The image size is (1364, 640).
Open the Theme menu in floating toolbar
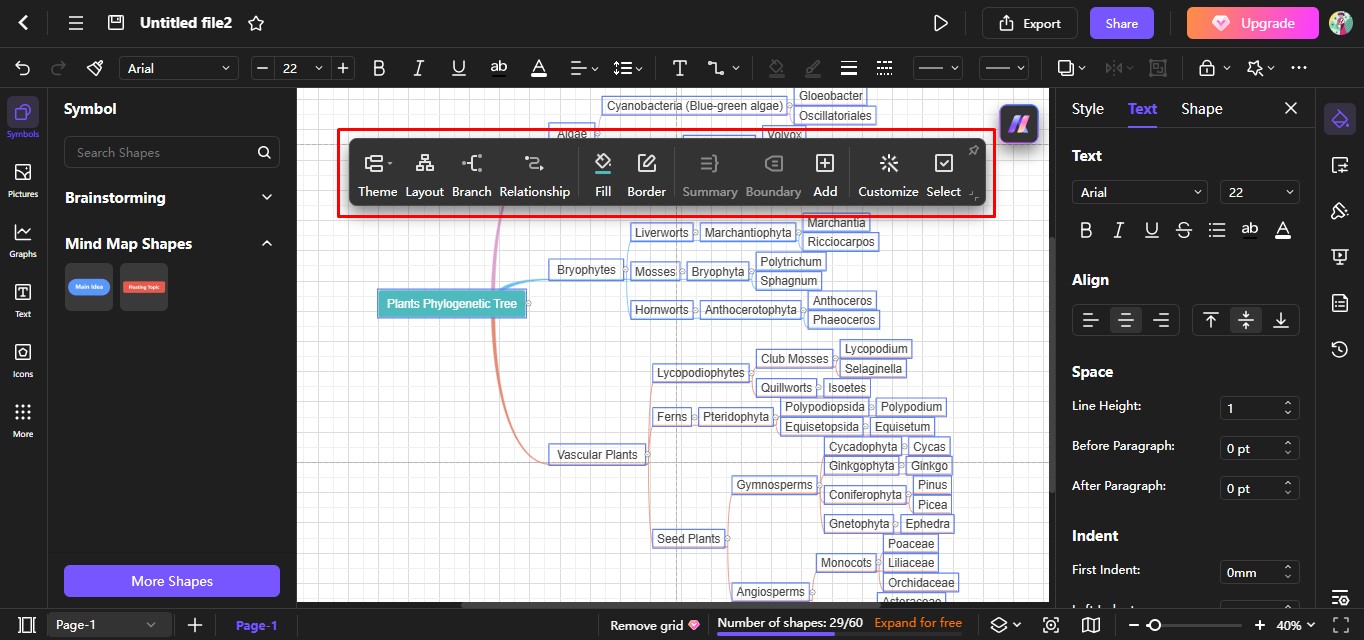coord(377,173)
